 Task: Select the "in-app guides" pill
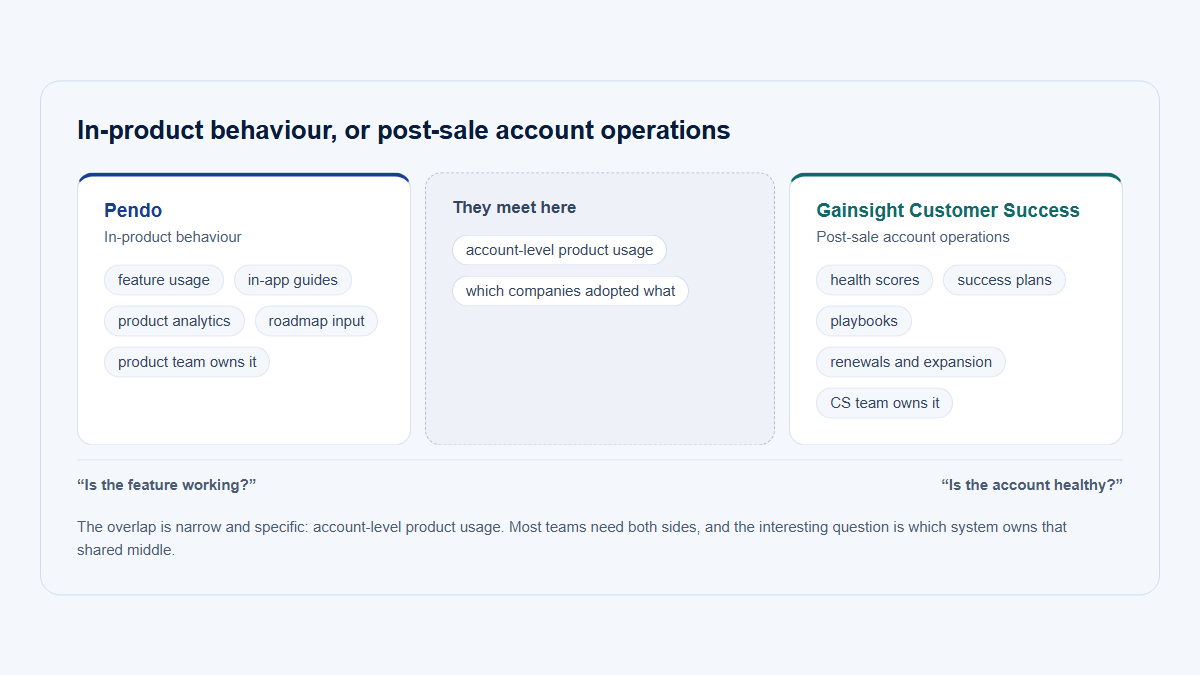(x=293, y=280)
